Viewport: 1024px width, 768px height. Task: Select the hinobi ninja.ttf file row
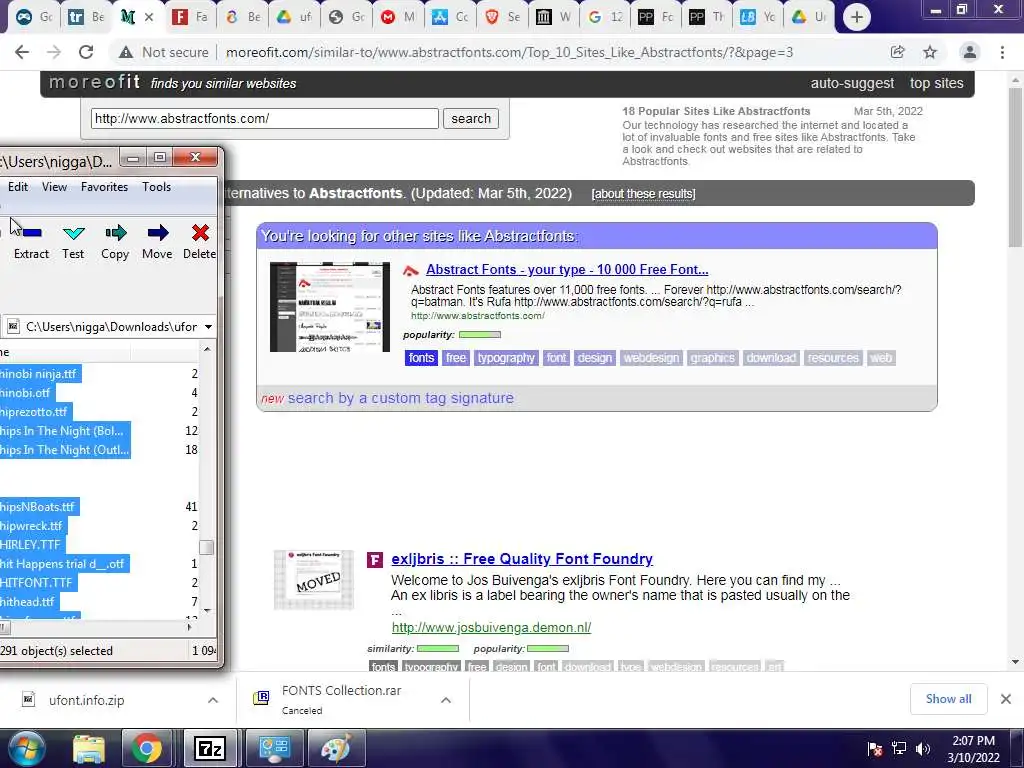click(40, 374)
